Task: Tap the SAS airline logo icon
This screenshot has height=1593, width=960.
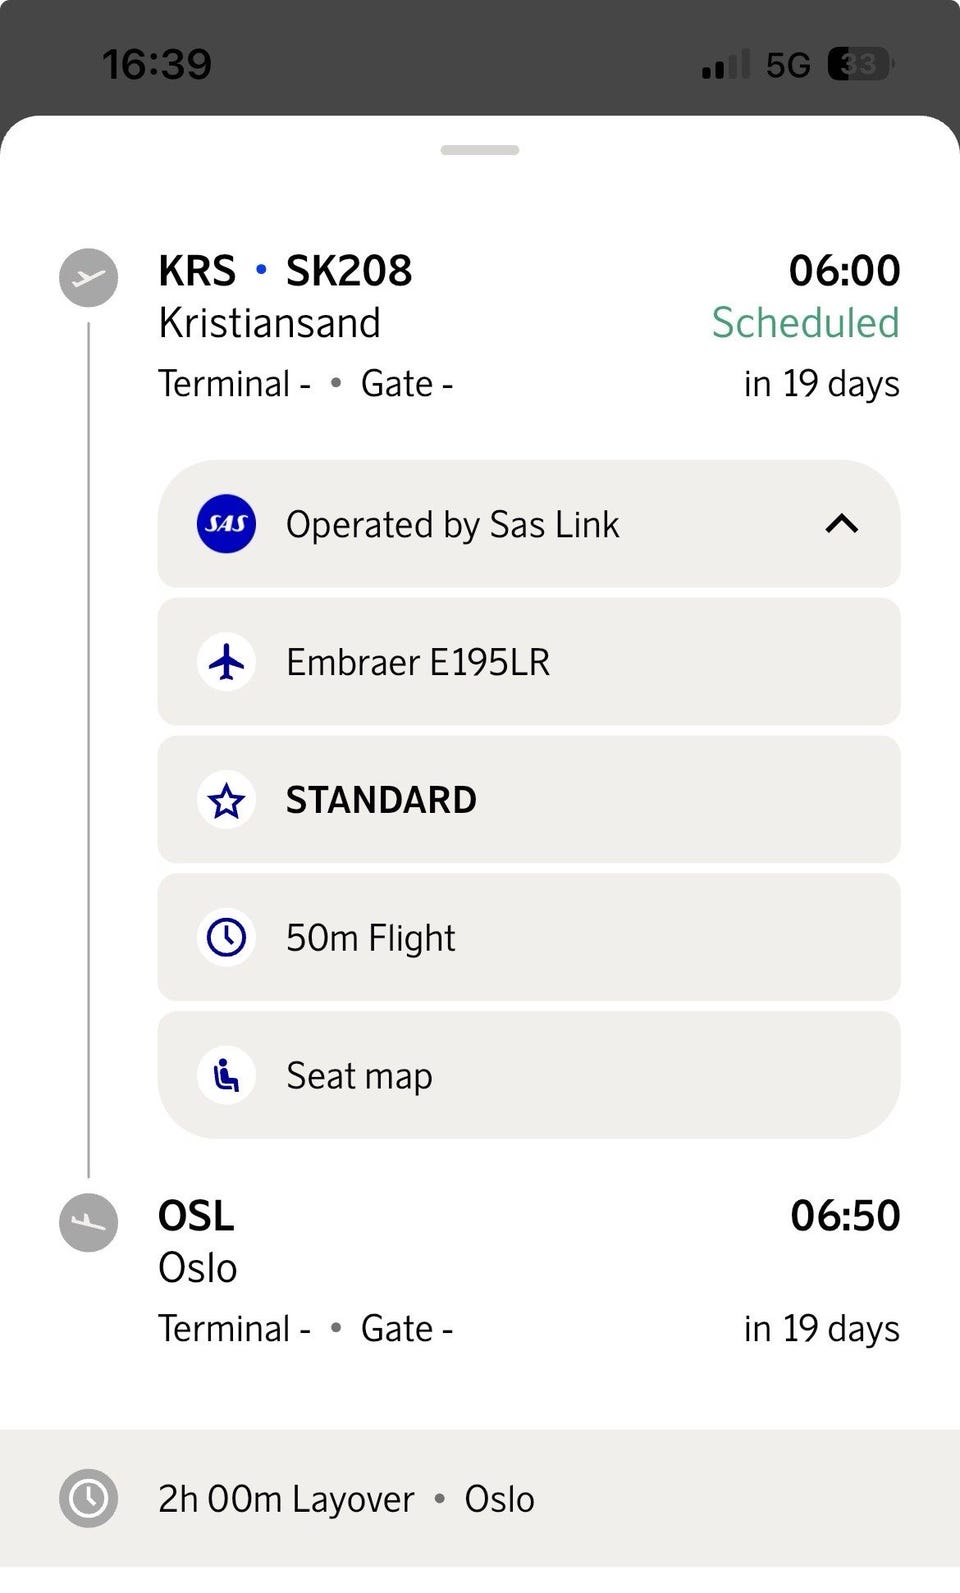Action: click(x=226, y=524)
